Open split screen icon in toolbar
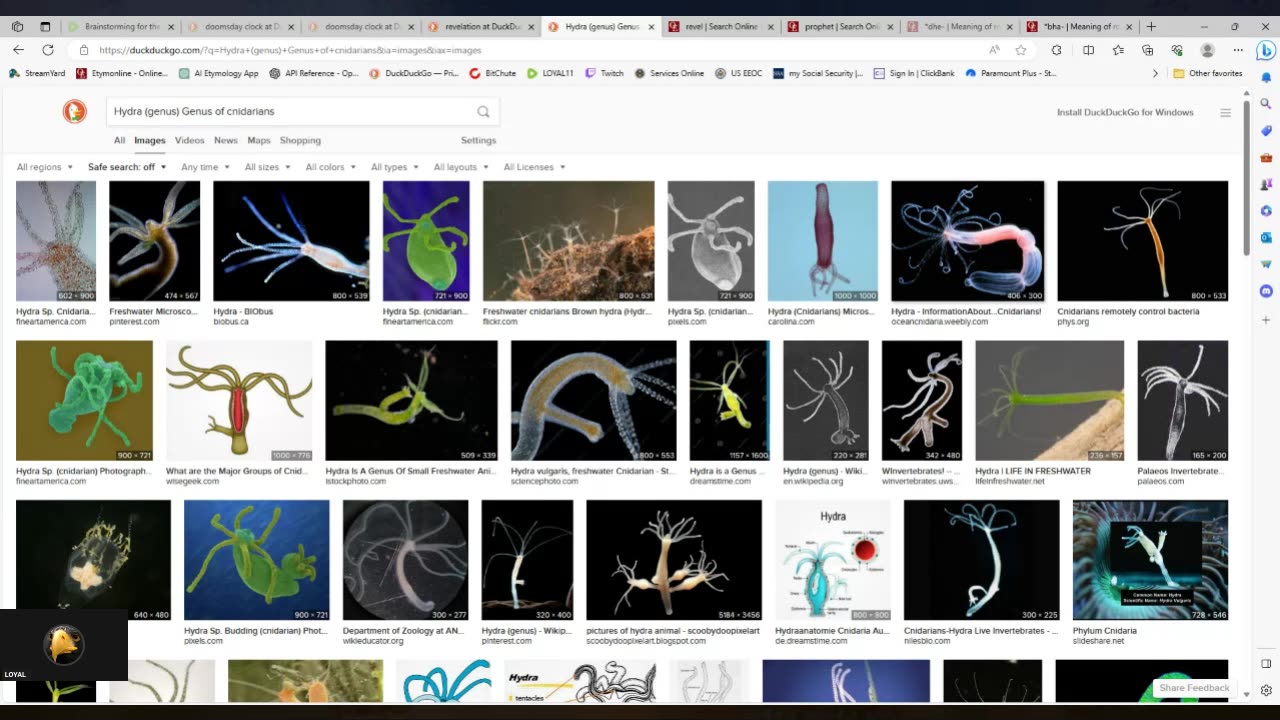 tap(1088, 50)
